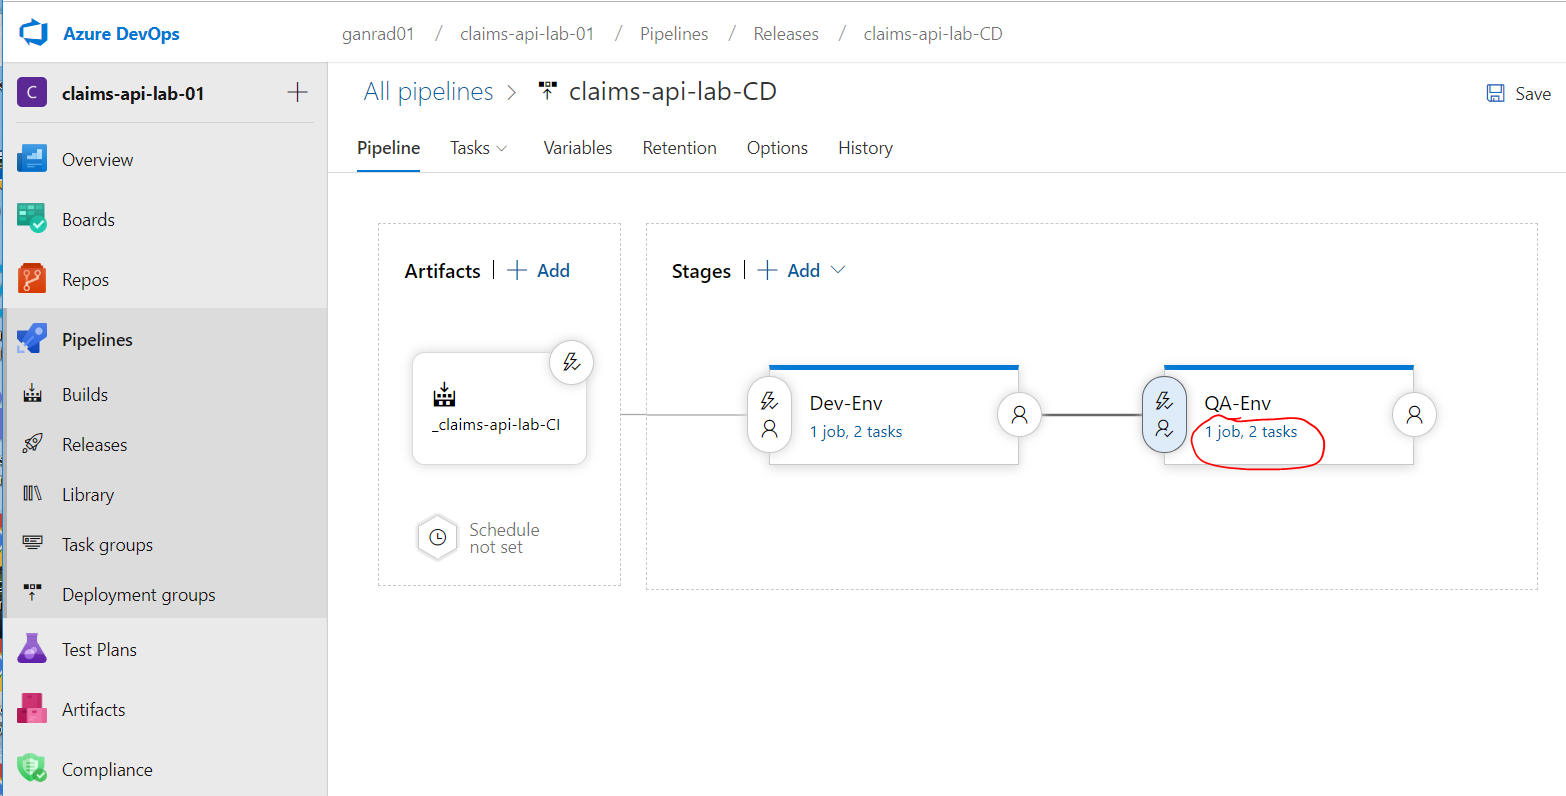Click the claims-api-lab-CD pipeline title

tap(673, 92)
